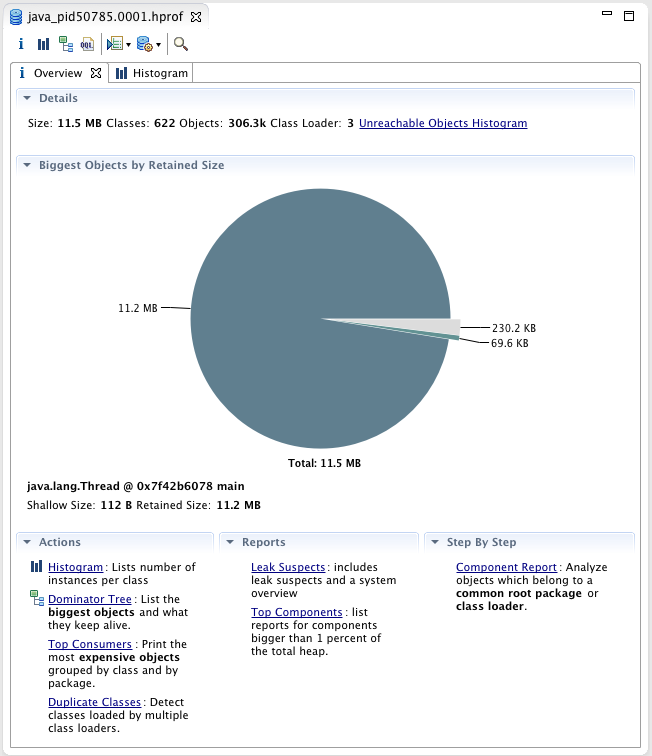
Task: Open the Dominator Tree link
Action: point(90,599)
